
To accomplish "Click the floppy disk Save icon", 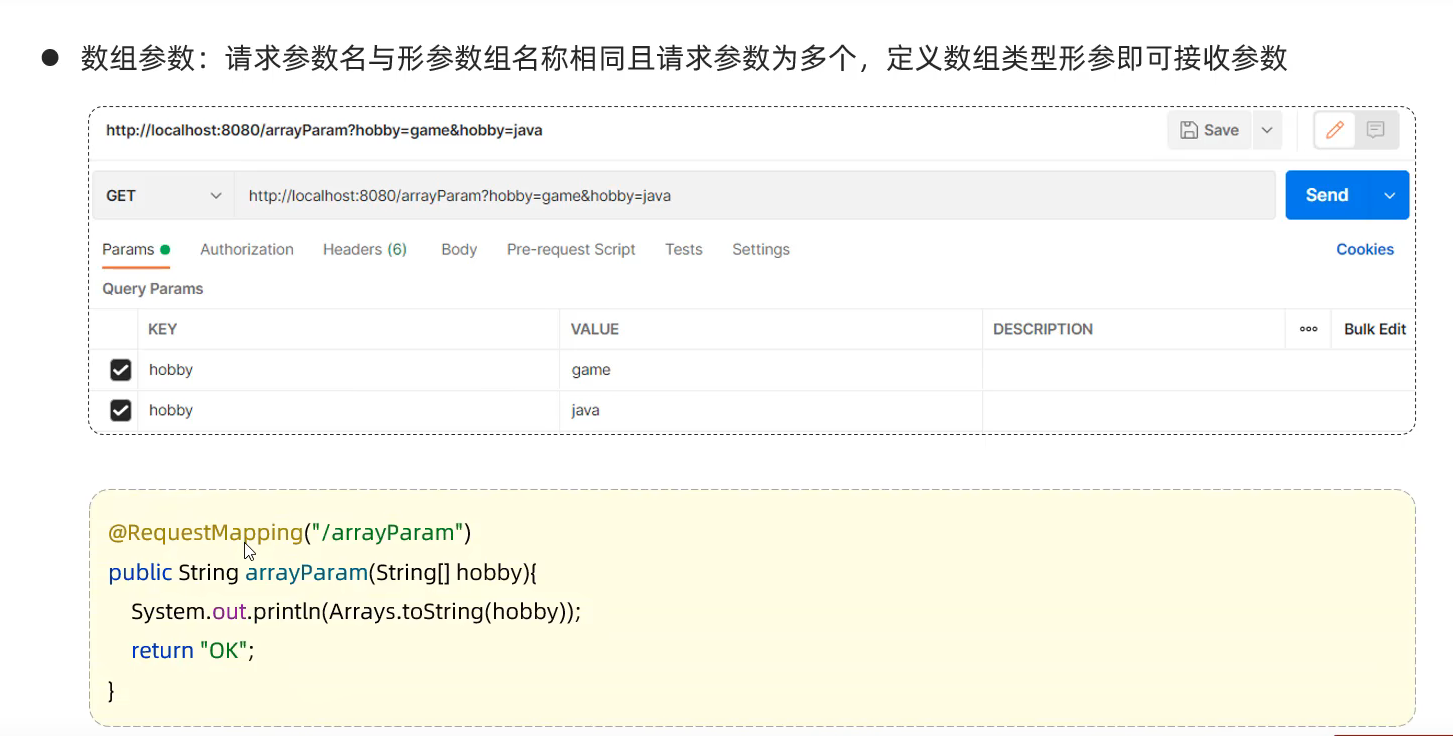I will click(1189, 130).
